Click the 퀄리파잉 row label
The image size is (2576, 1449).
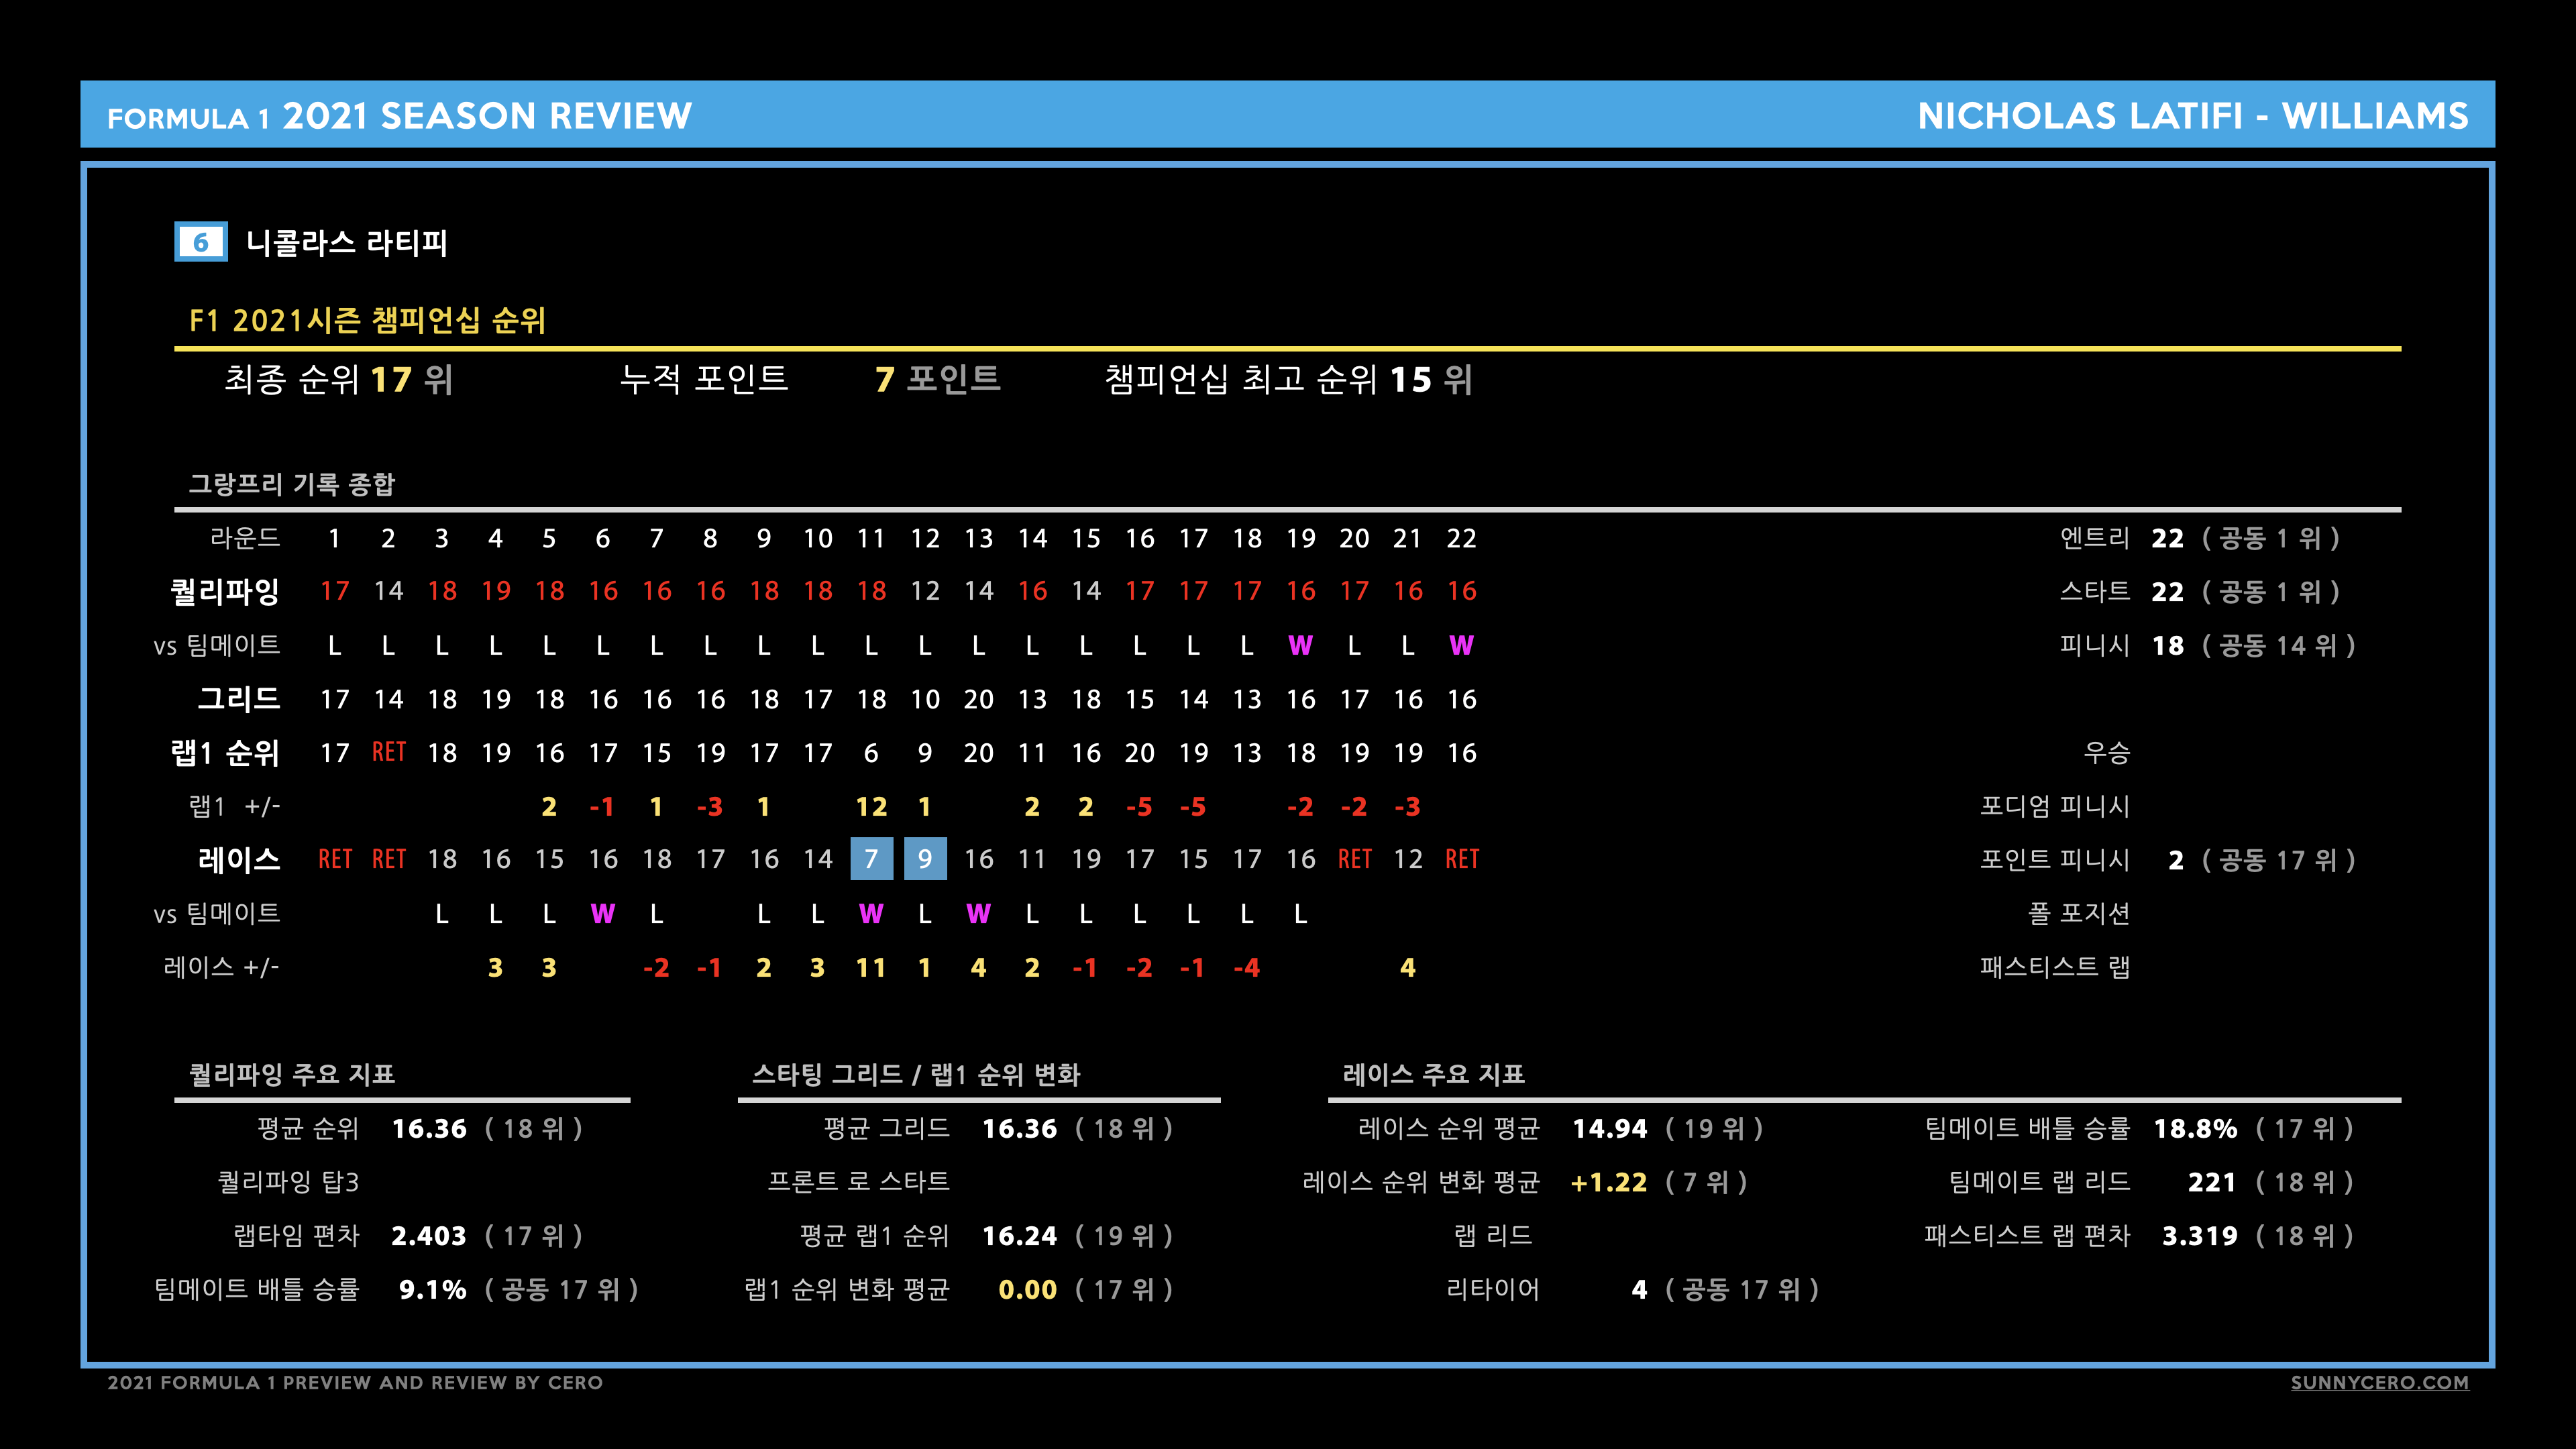[225, 591]
